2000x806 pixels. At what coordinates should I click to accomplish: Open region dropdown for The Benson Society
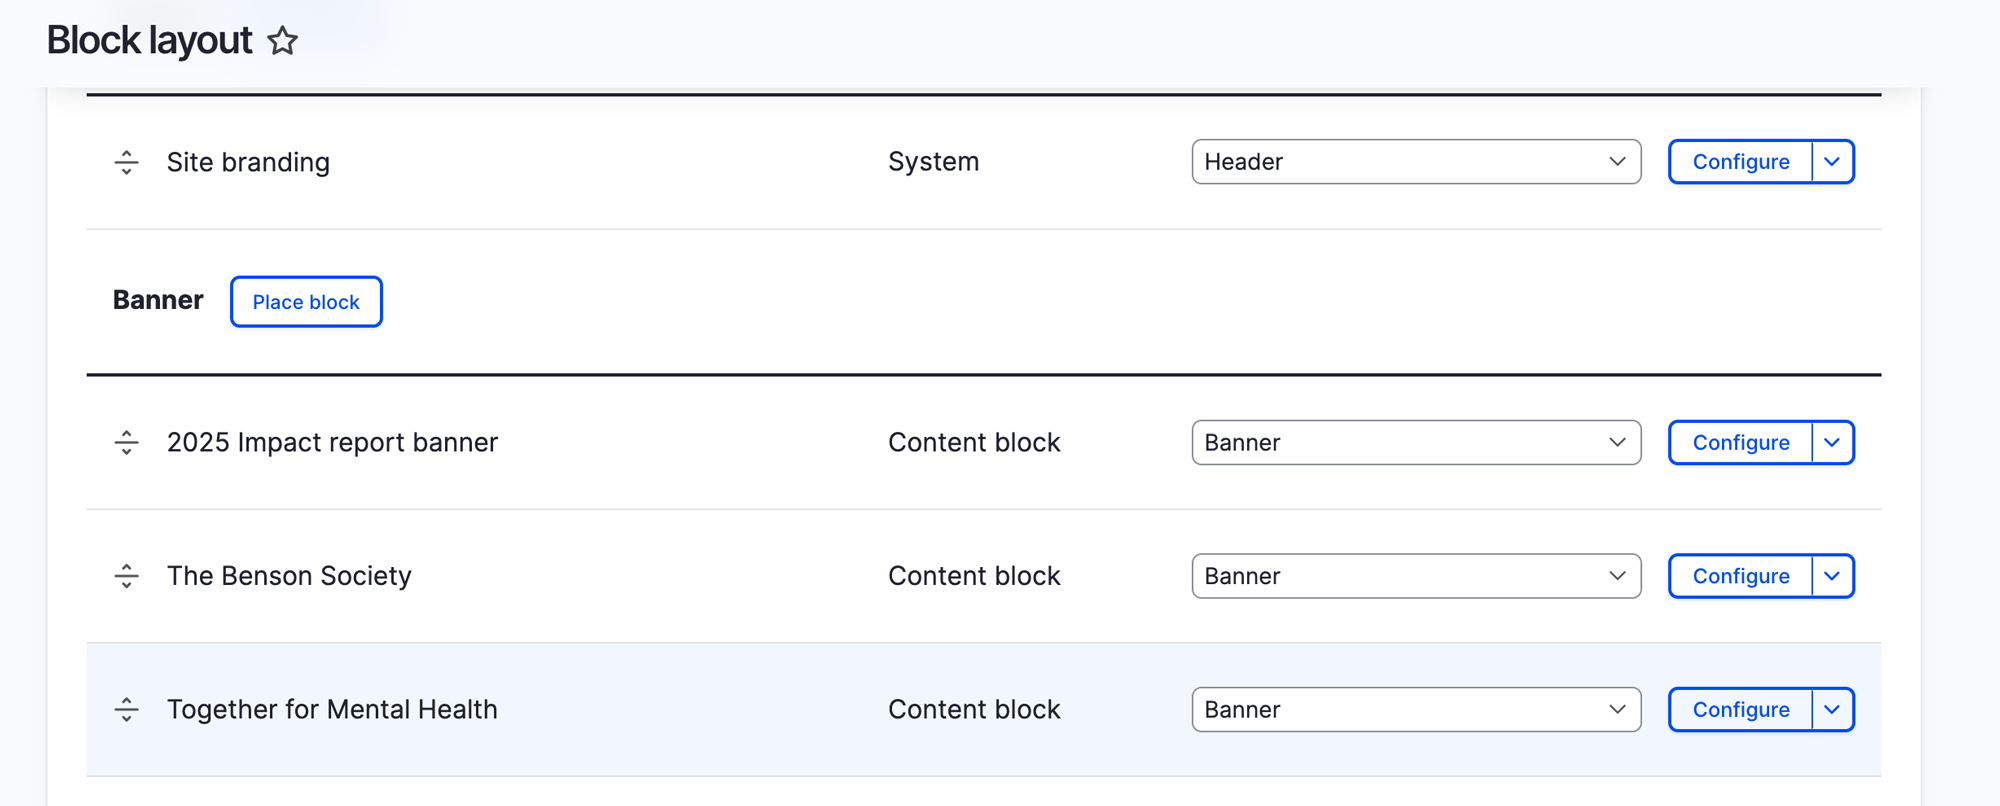(1415, 576)
